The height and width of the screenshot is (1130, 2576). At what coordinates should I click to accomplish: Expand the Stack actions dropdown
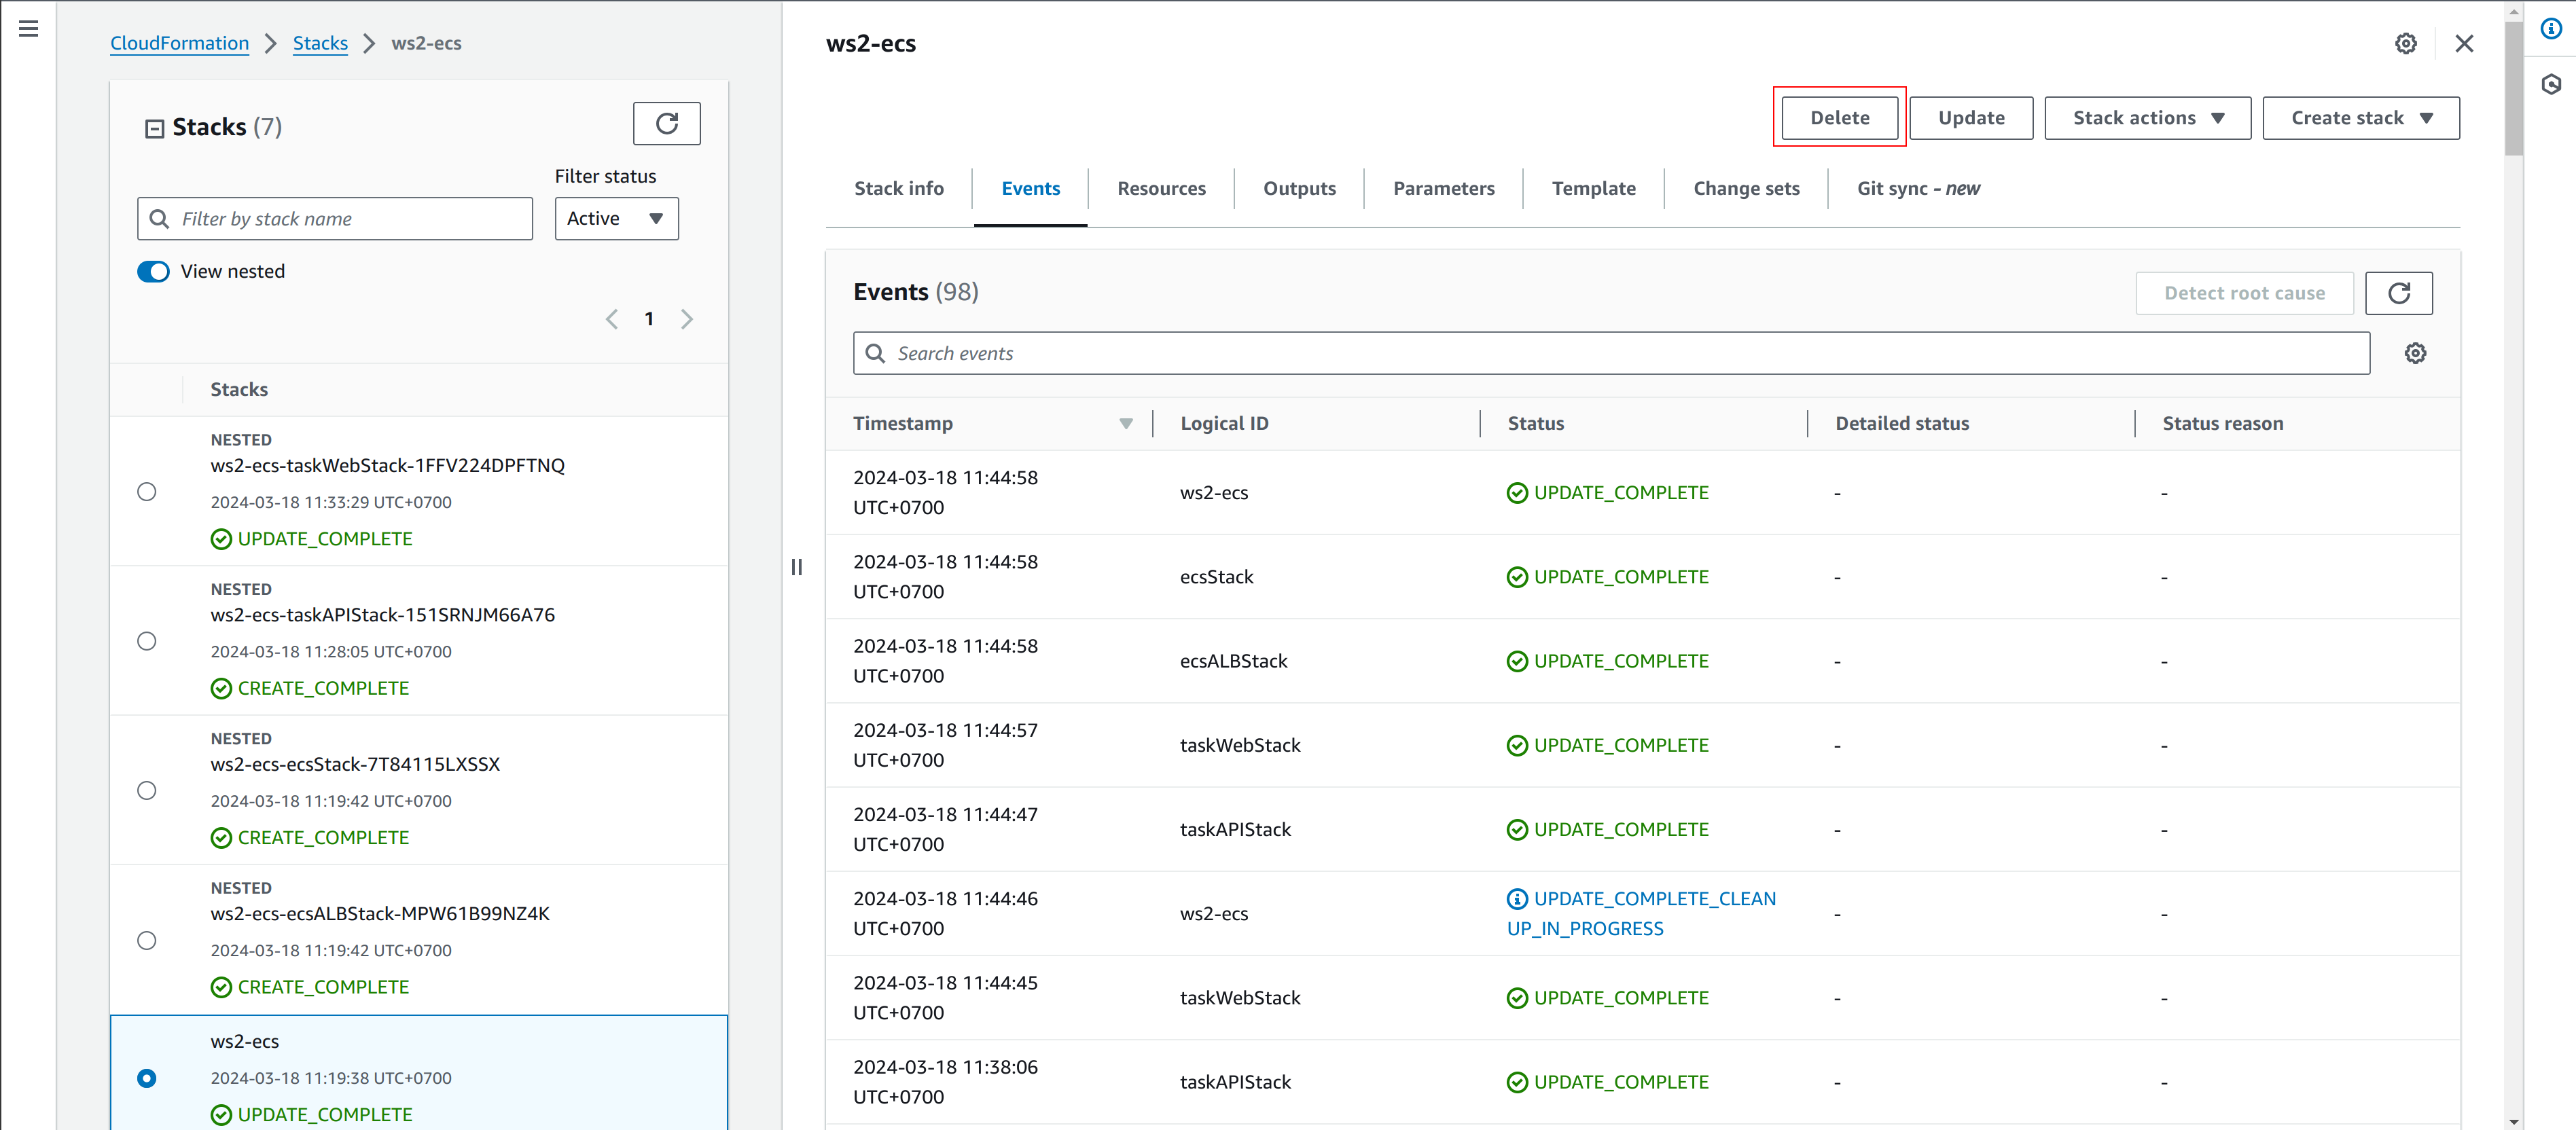2147,118
